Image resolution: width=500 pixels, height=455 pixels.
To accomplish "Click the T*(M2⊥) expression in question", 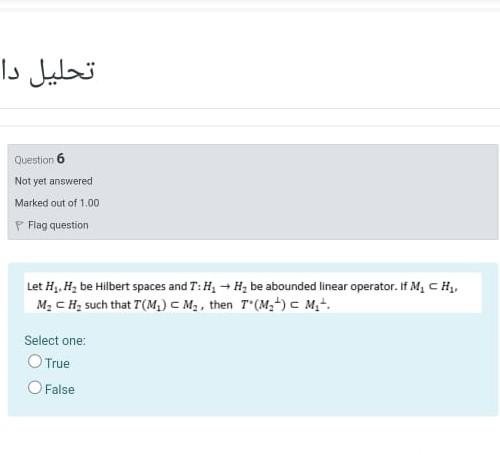I will pyautogui.click(x=263, y=305).
